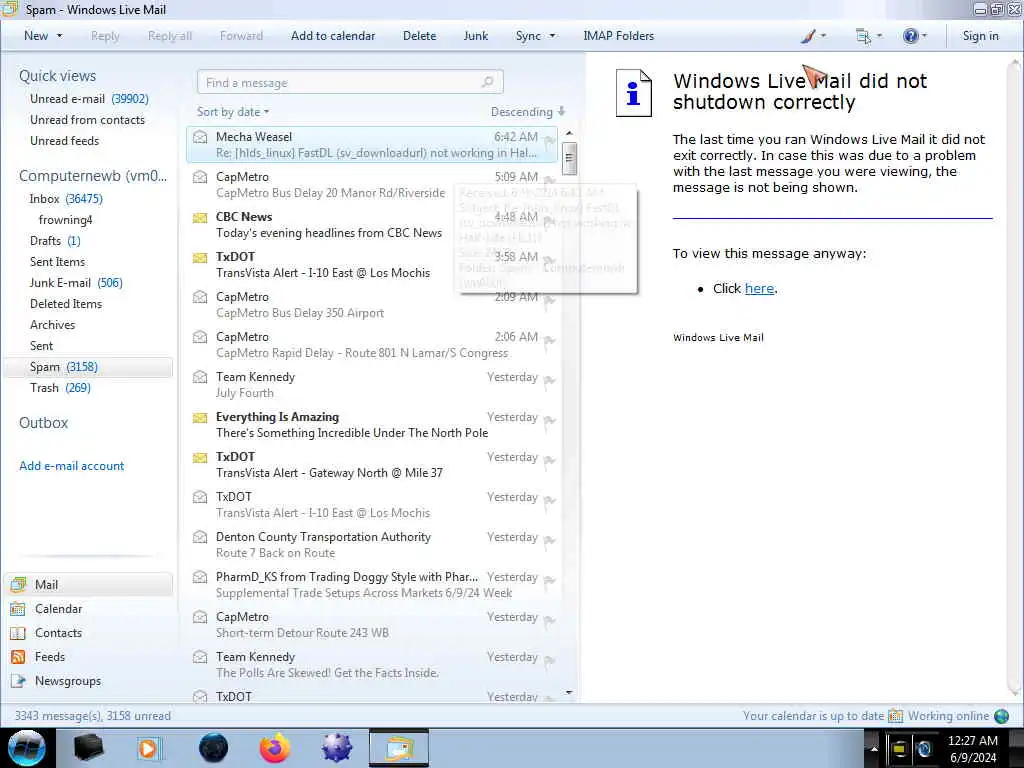Select Unread e-mail quick view
The image size is (1024, 768).
(x=89, y=99)
